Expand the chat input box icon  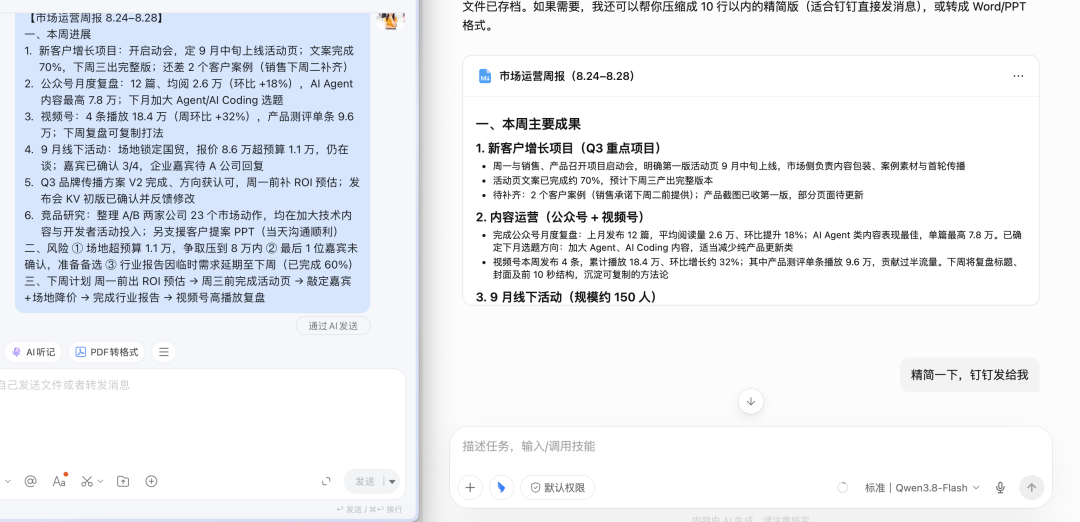326,481
